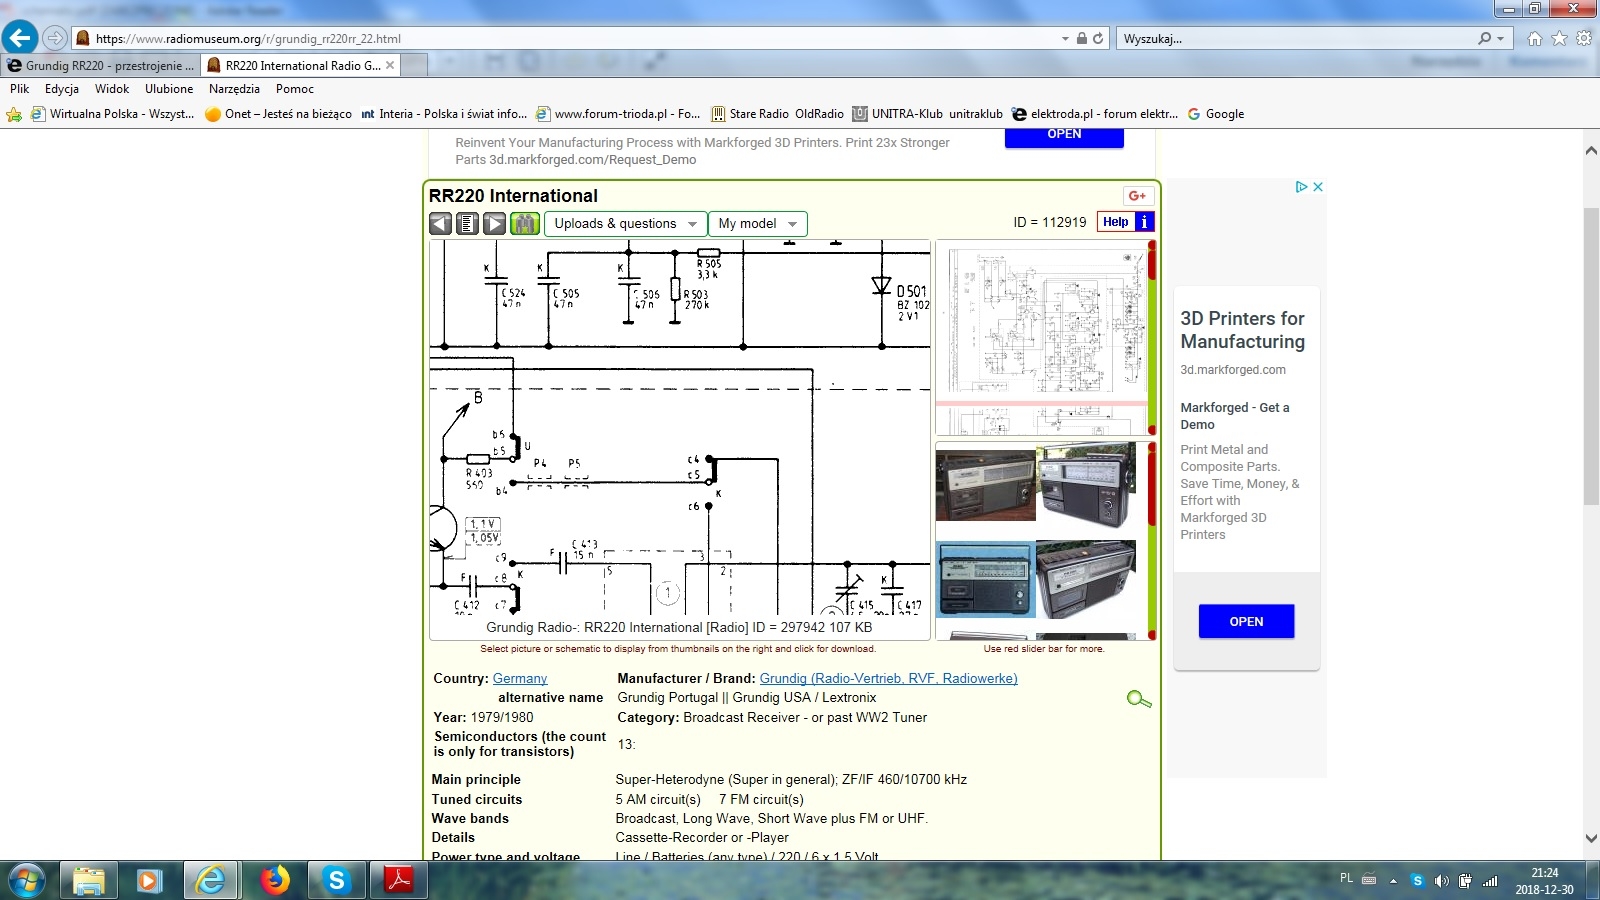Viewport: 1600px width, 900px height.
Task: Open File Explorer from the taskbar
Action: pos(89,881)
